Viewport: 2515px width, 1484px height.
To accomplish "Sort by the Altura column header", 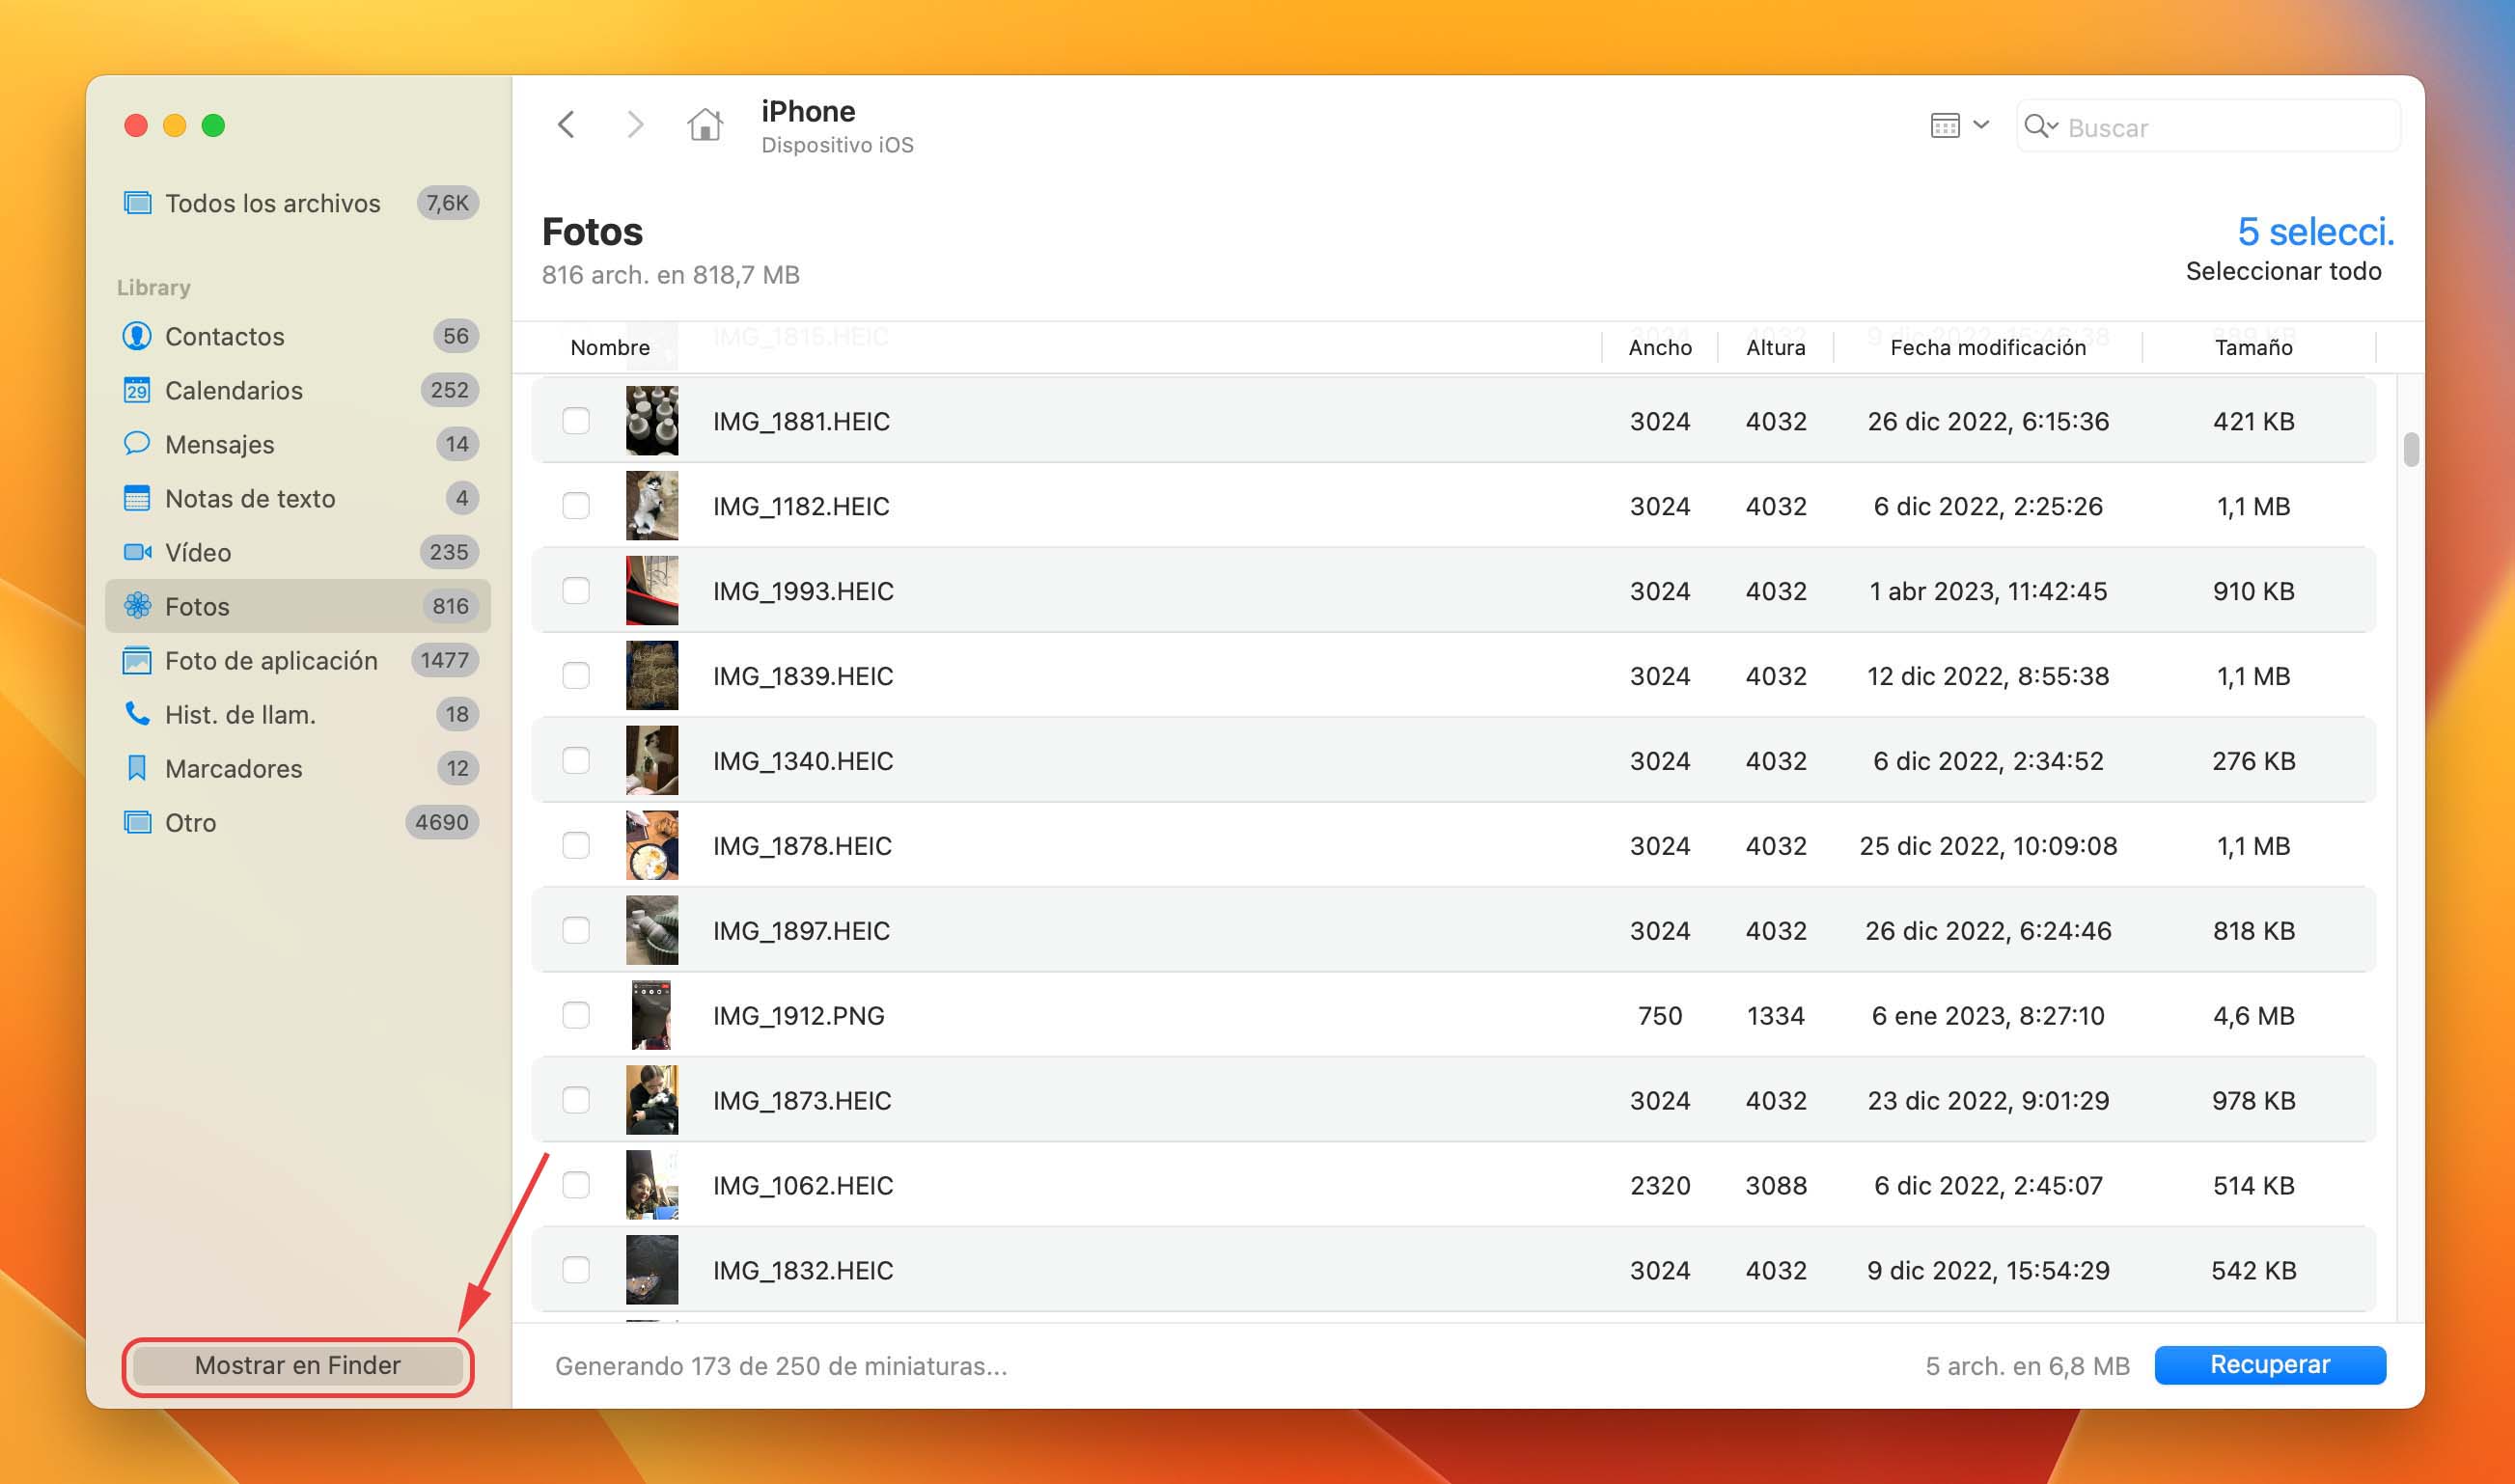I will pyautogui.click(x=1776, y=347).
